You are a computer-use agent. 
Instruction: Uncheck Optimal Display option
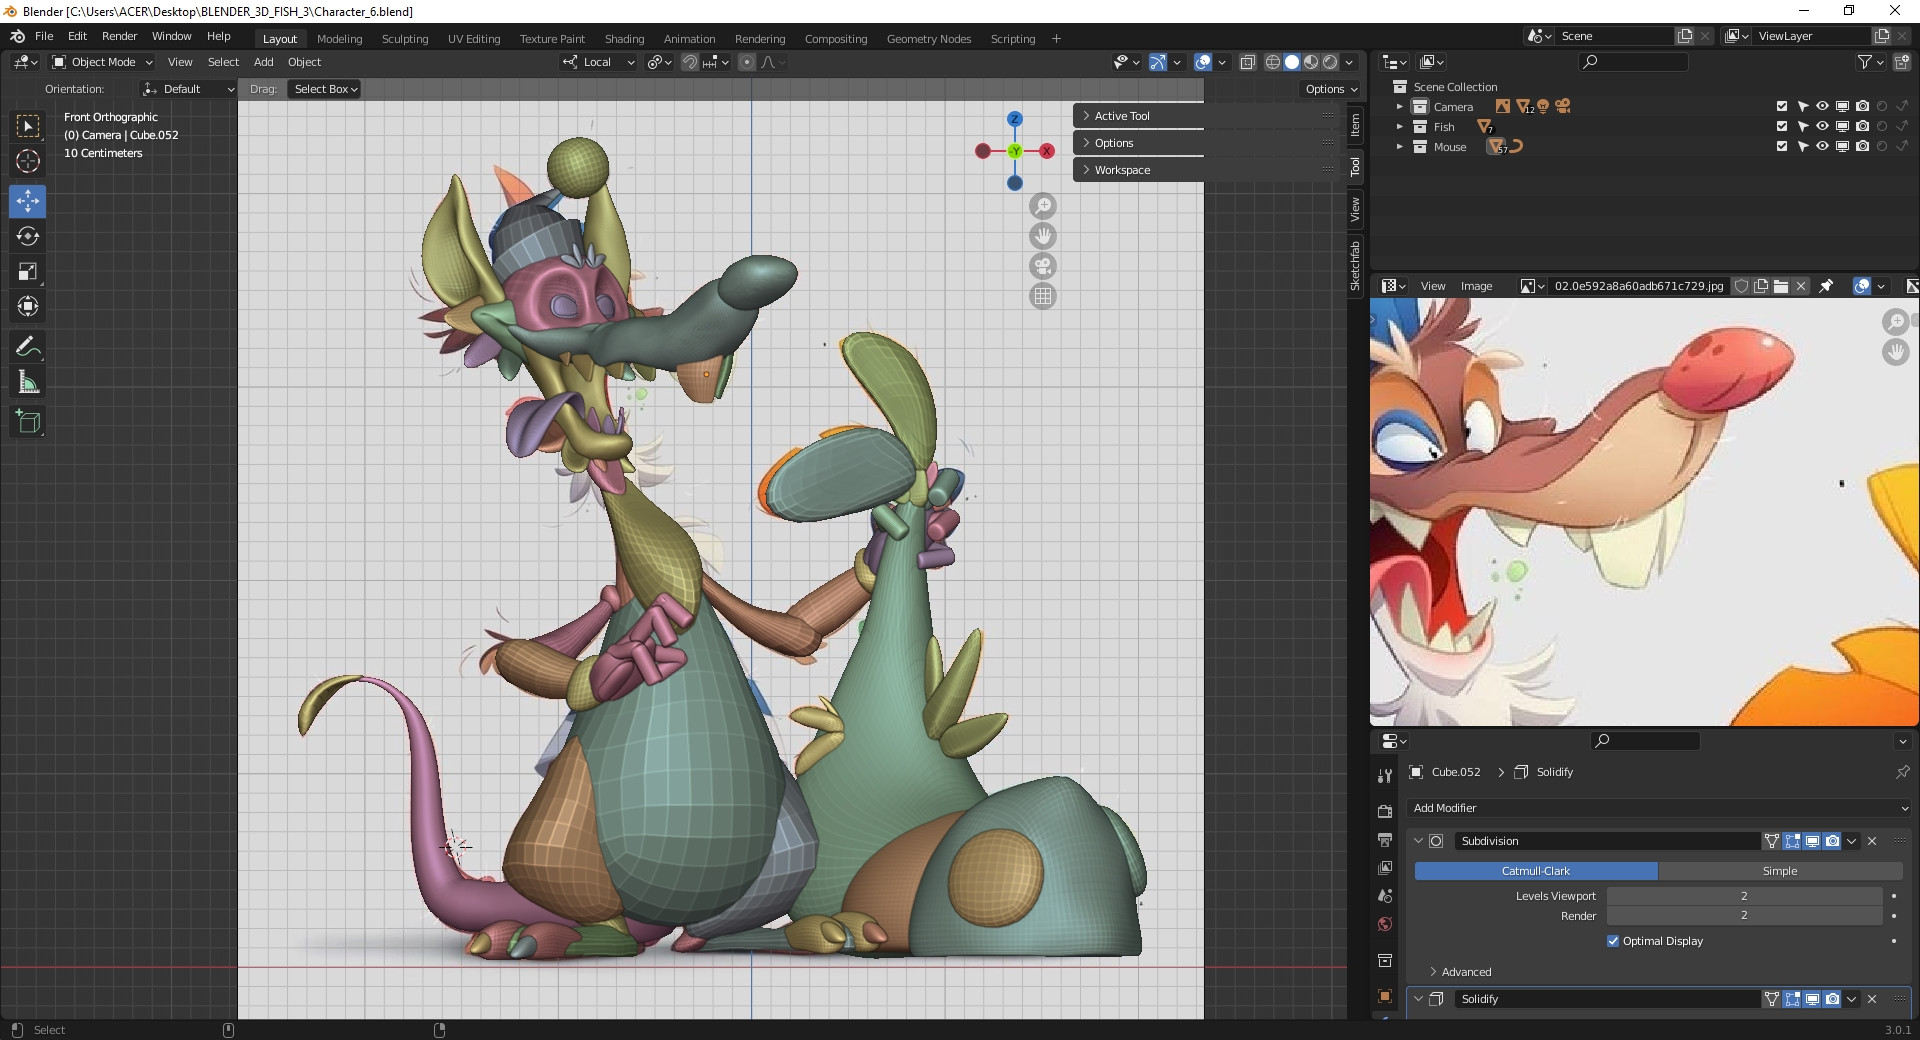pyautogui.click(x=1612, y=941)
